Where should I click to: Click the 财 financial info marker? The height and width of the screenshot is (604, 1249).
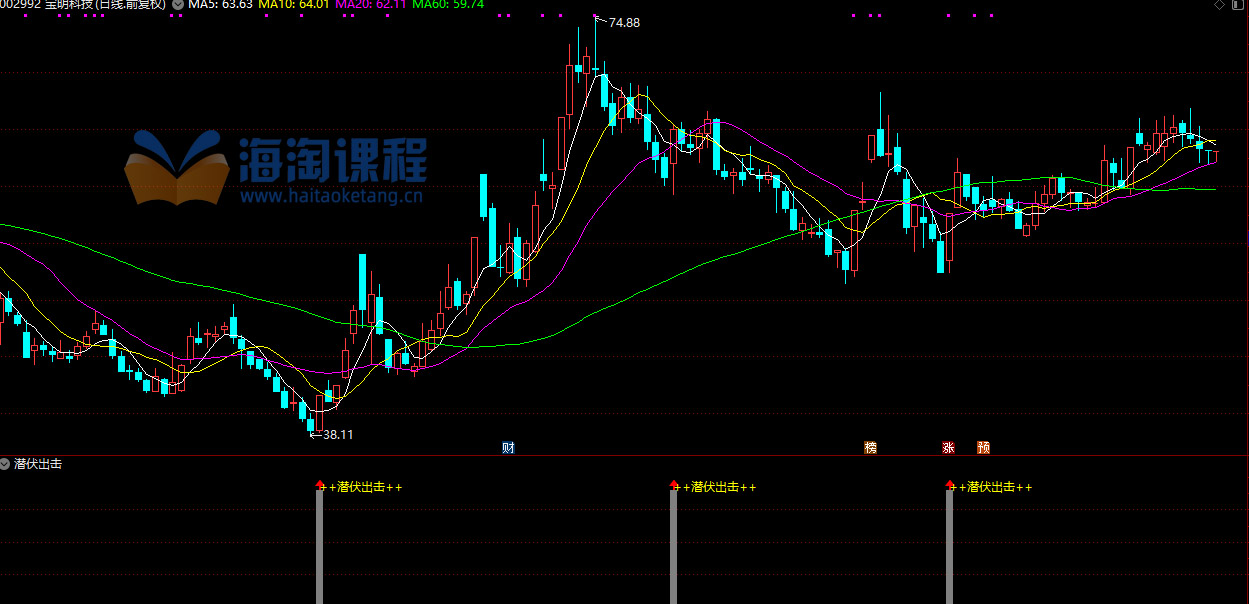(x=508, y=448)
